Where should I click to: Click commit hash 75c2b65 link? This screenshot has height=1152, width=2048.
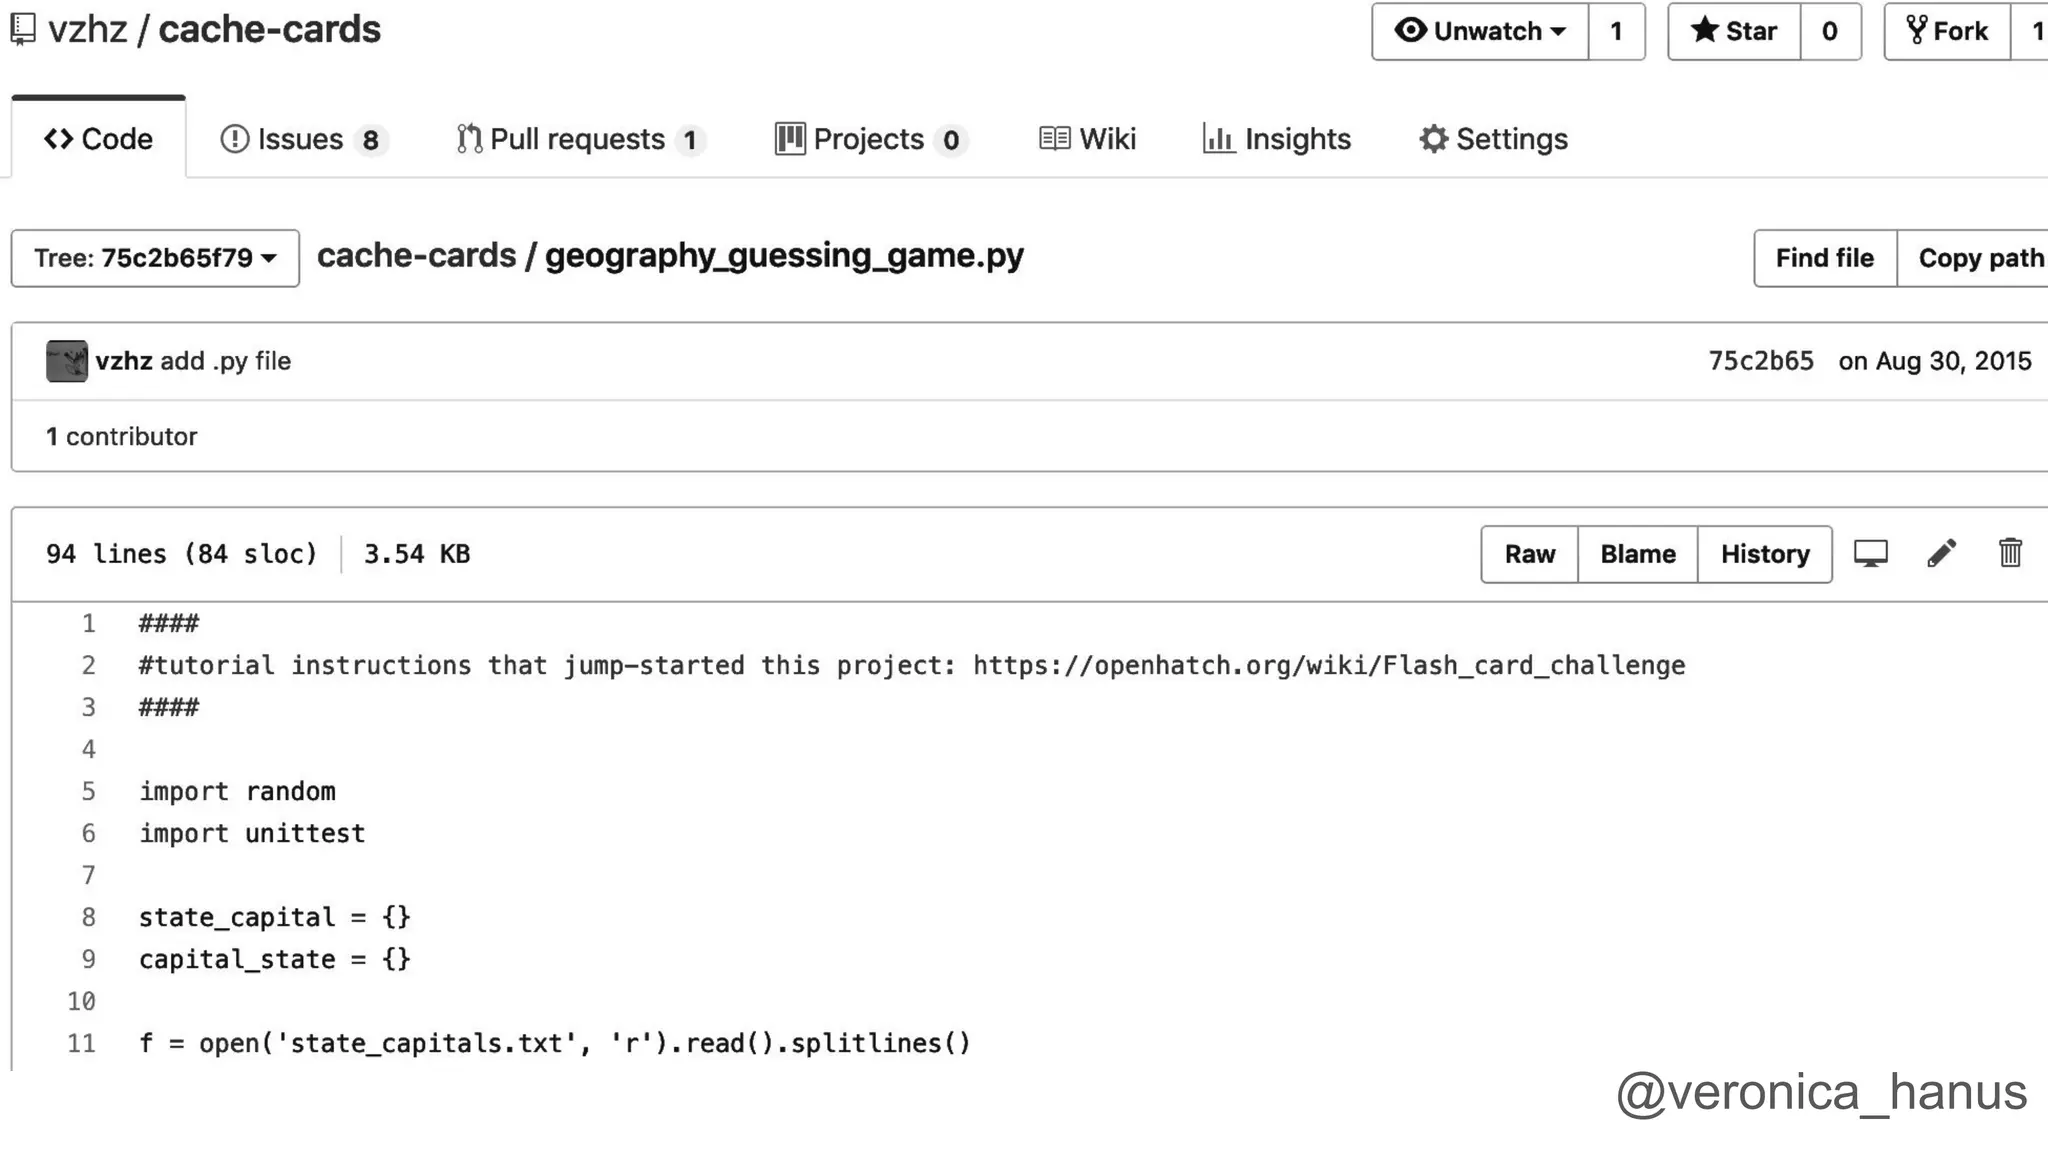[x=1760, y=362]
